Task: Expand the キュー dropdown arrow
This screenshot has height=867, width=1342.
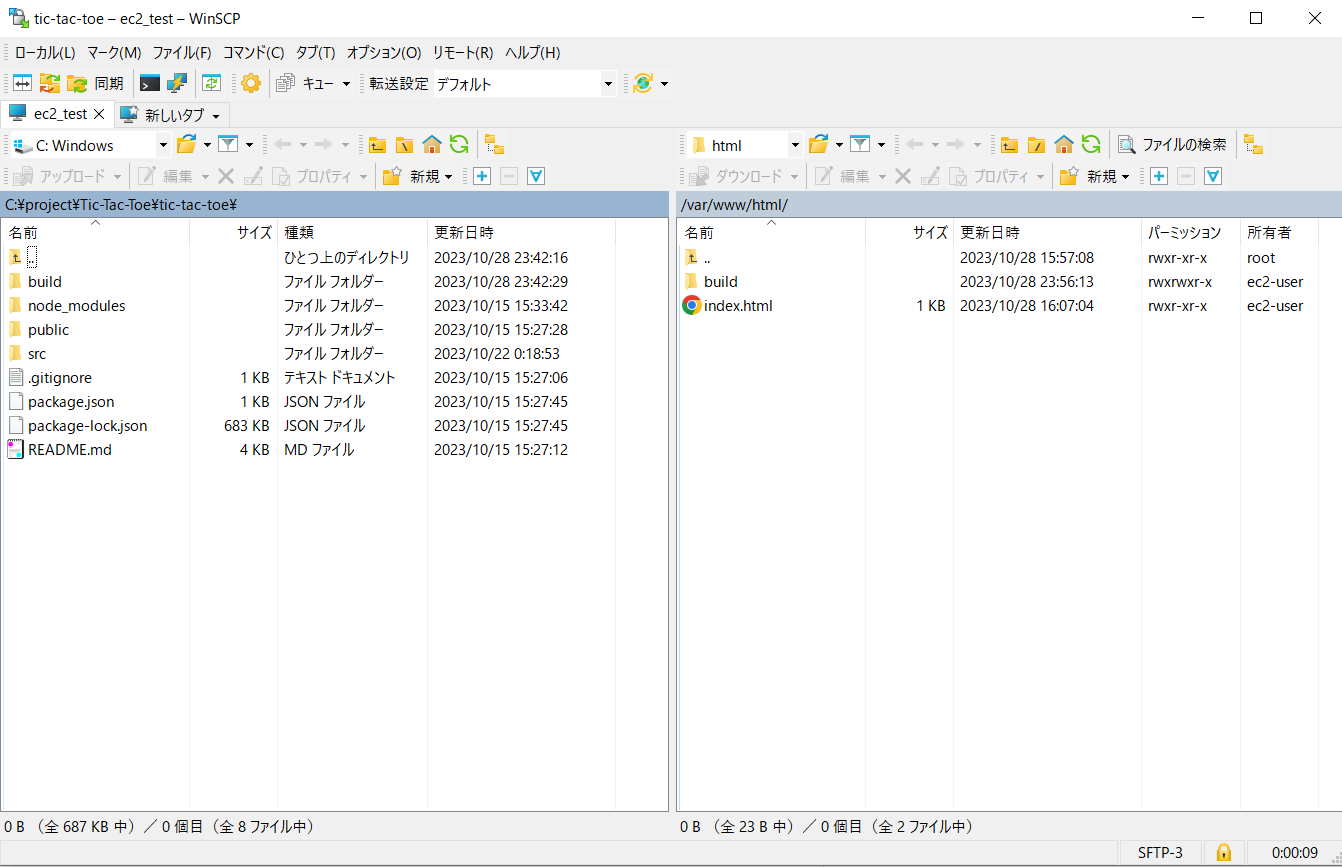Action: [346, 84]
